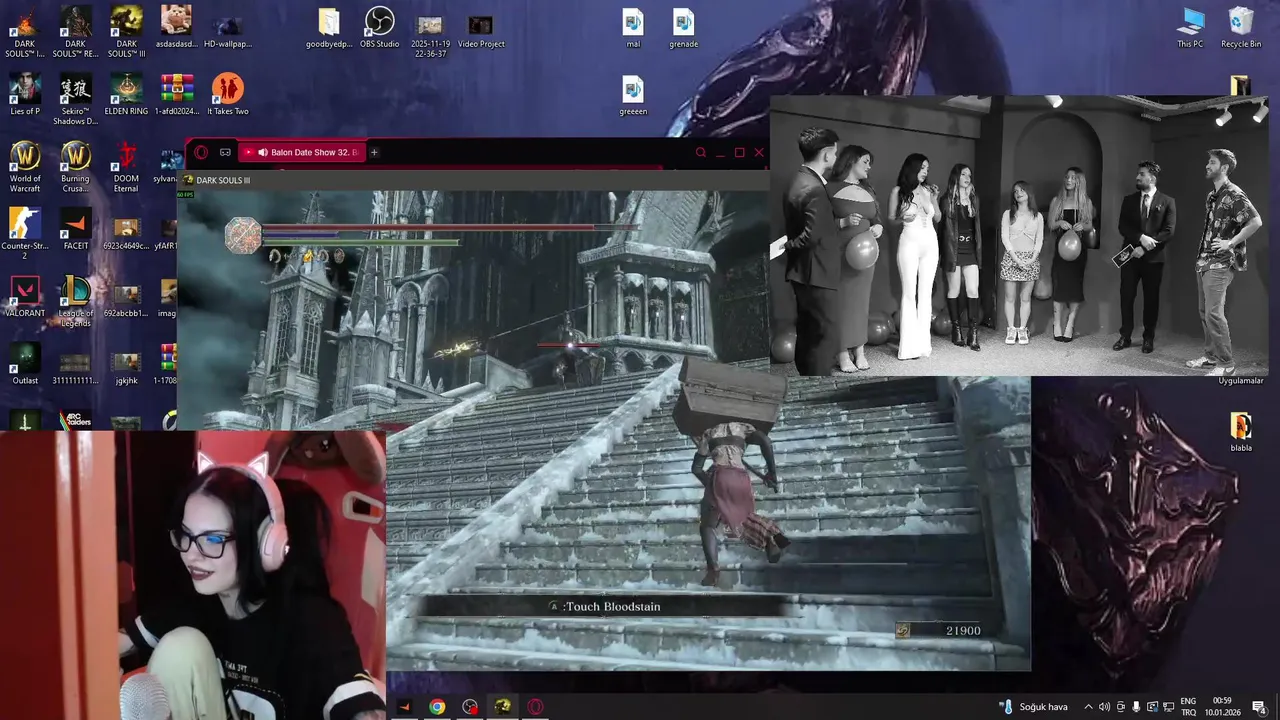Open the Opera GX menu button
The height and width of the screenshot is (720, 1280).
201,152
